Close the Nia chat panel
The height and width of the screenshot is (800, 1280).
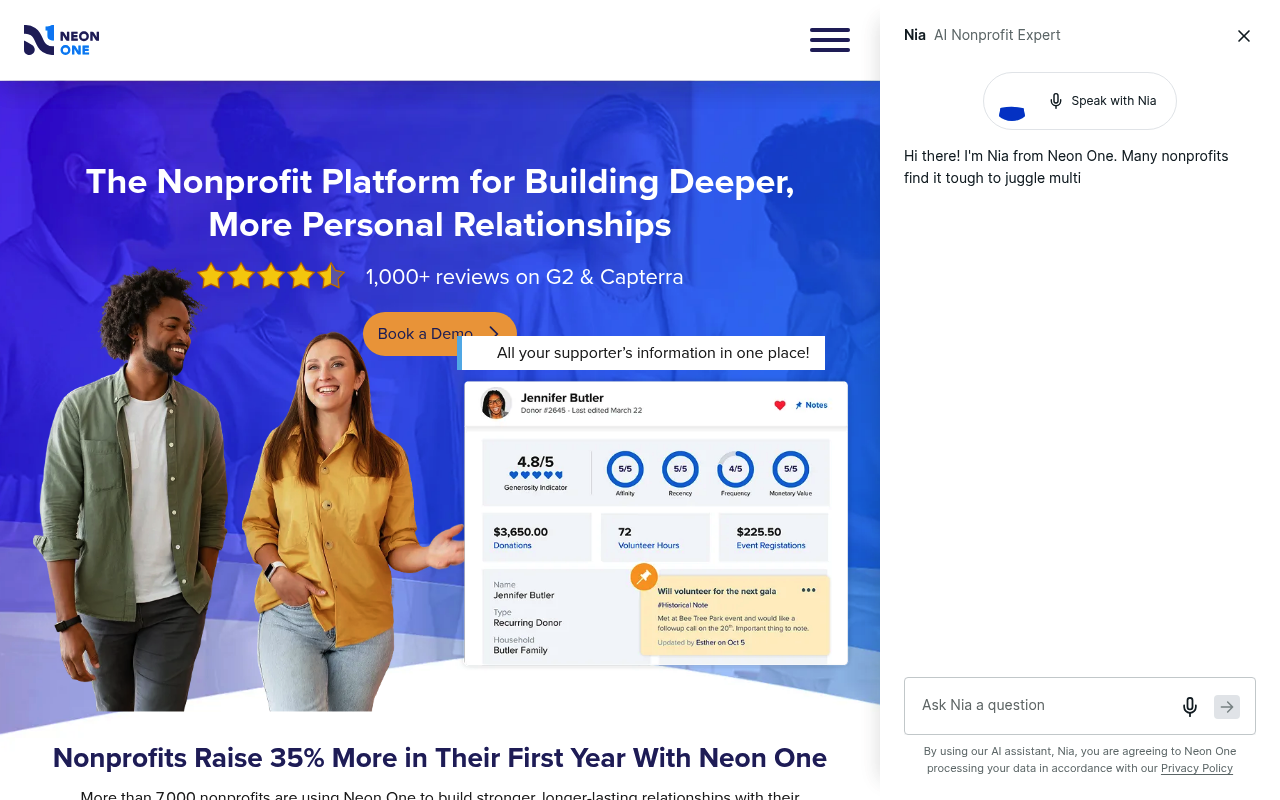(x=1244, y=36)
